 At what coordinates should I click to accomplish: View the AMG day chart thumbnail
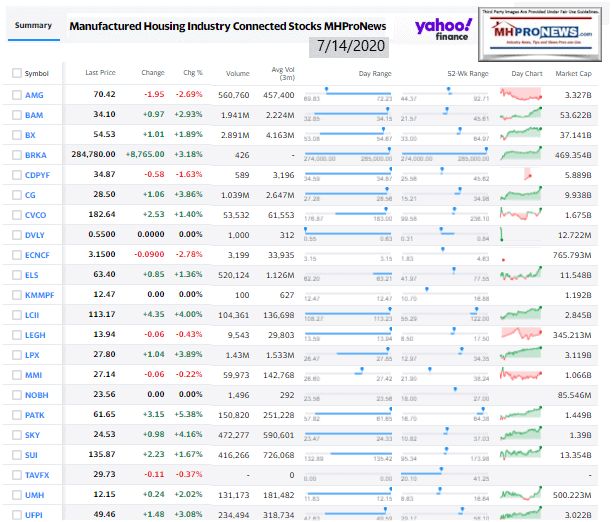point(524,94)
